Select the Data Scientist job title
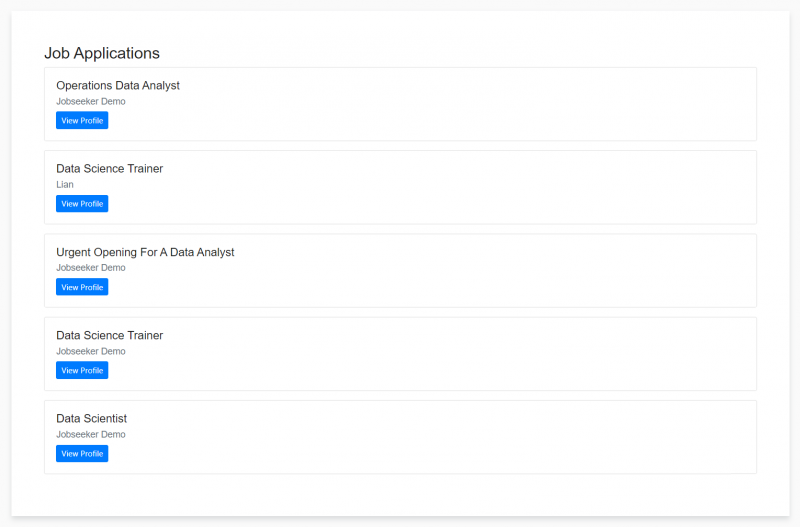 click(x=91, y=419)
